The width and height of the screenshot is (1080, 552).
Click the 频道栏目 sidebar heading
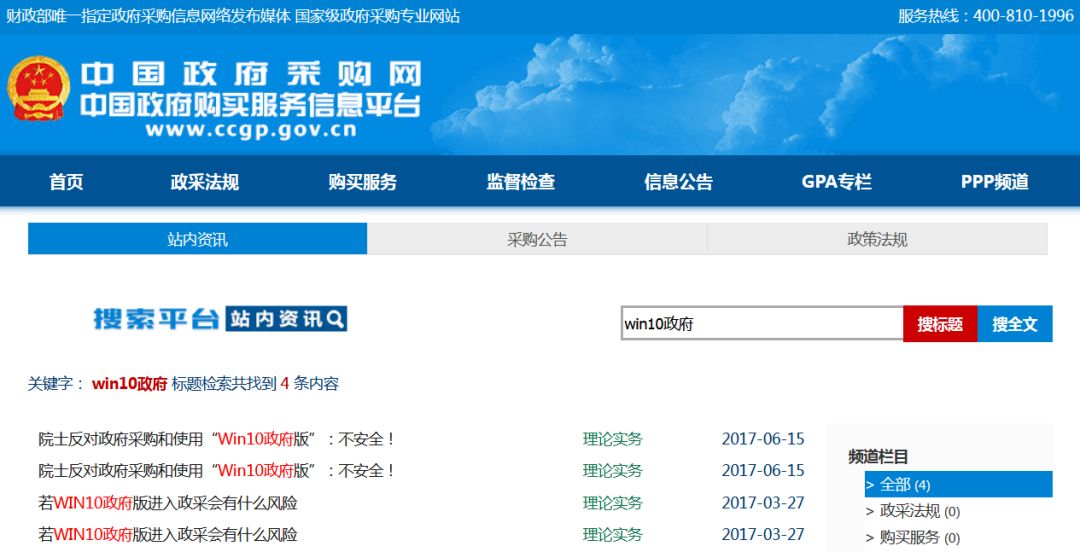click(x=878, y=456)
